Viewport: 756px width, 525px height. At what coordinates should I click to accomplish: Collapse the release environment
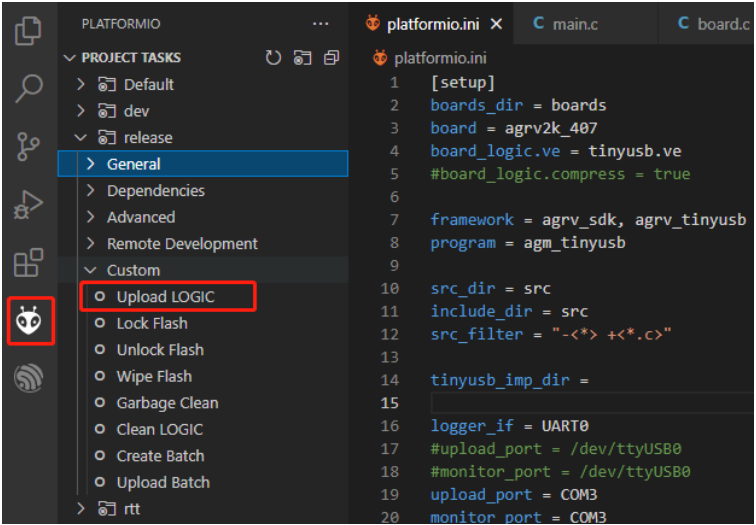81,138
